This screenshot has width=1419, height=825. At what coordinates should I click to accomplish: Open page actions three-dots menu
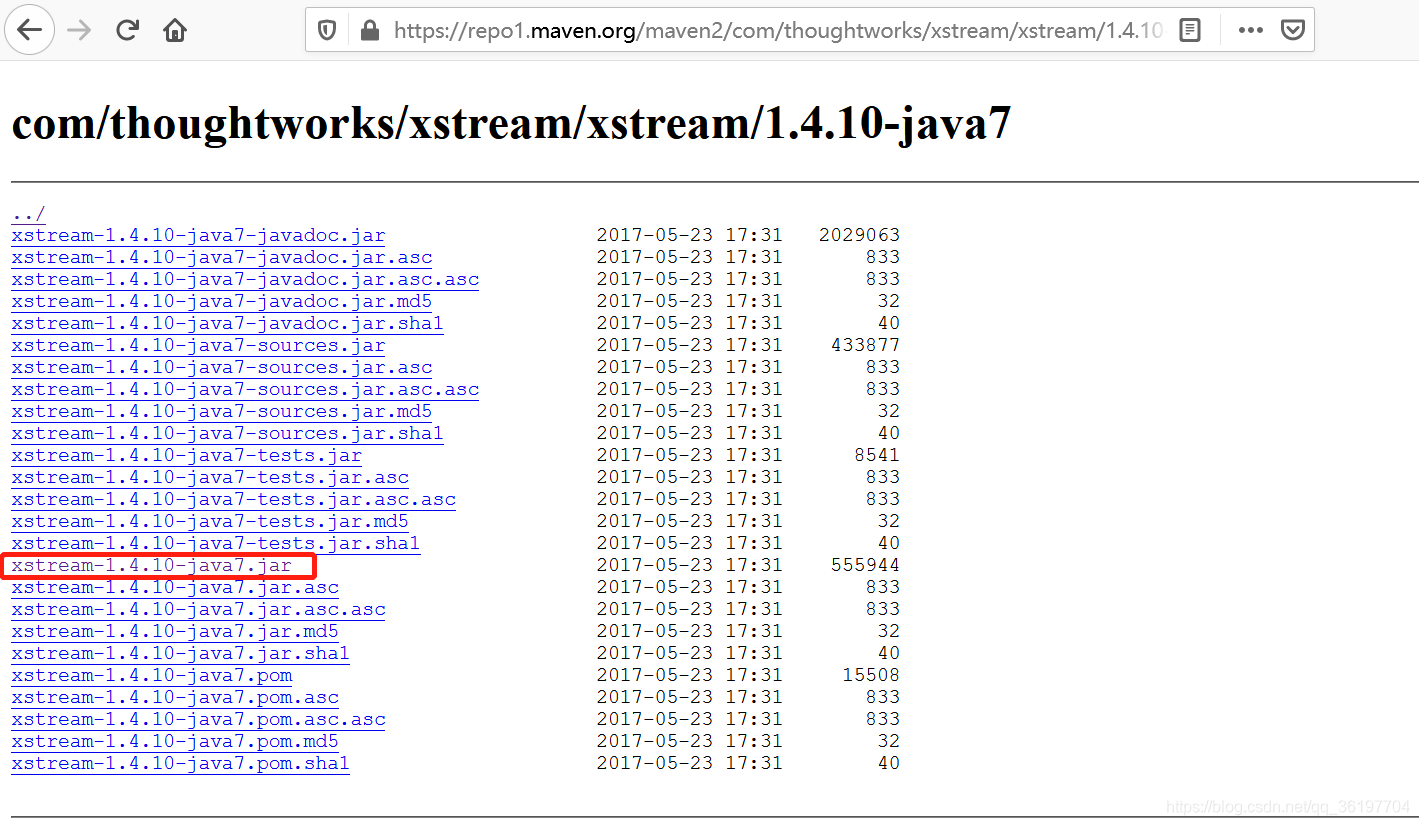pyautogui.click(x=1250, y=30)
